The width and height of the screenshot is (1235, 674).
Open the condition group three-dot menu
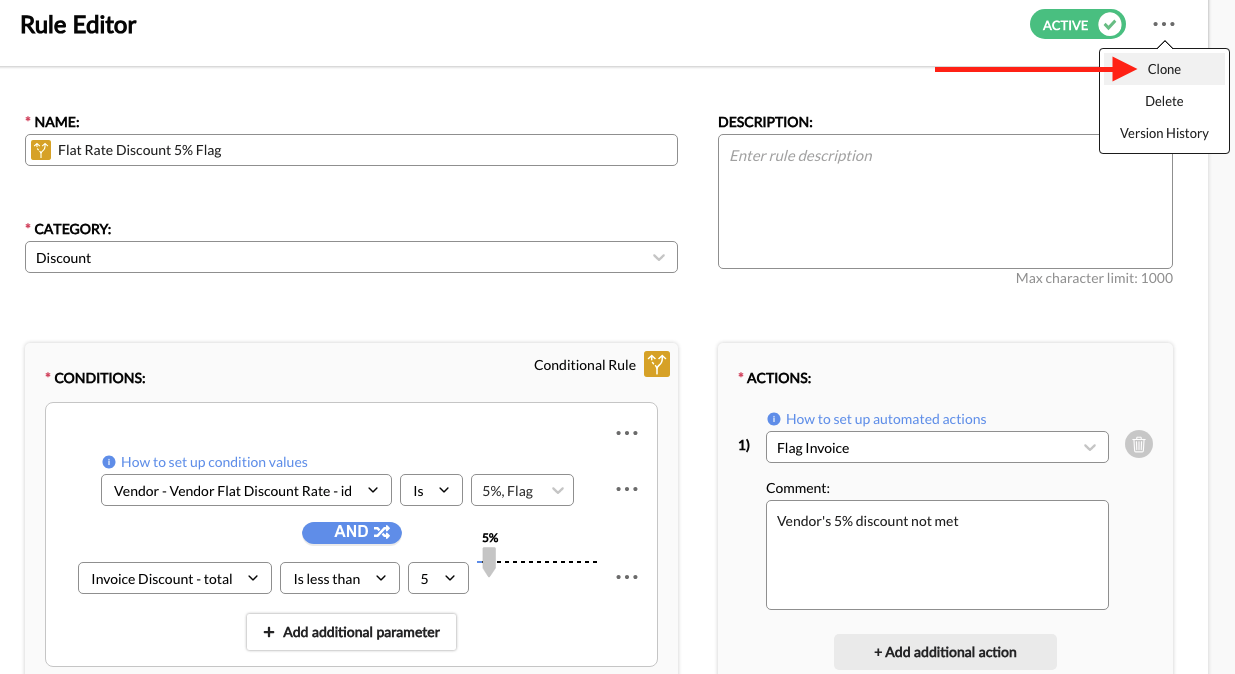point(627,434)
